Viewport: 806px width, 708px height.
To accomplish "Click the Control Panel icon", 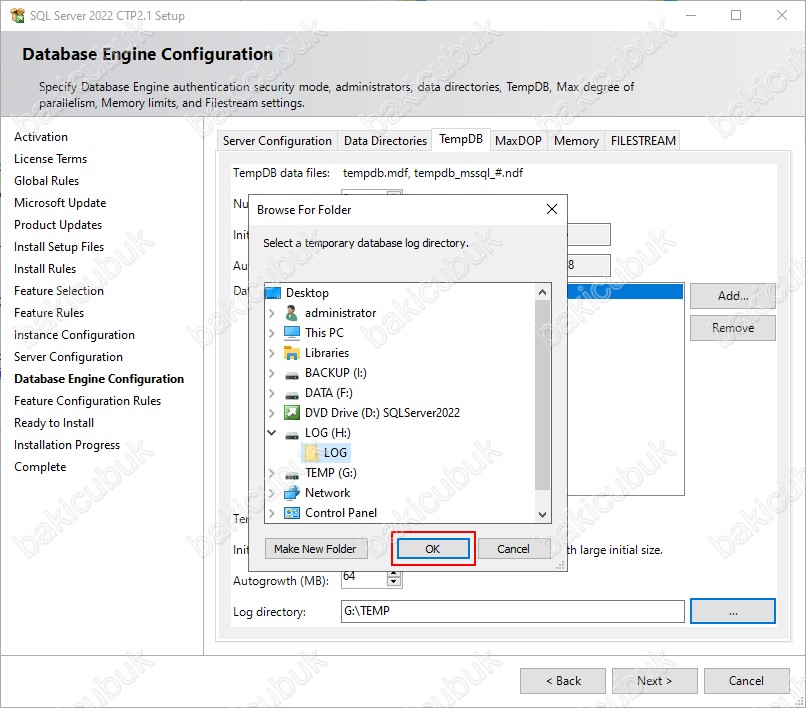I will point(292,513).
